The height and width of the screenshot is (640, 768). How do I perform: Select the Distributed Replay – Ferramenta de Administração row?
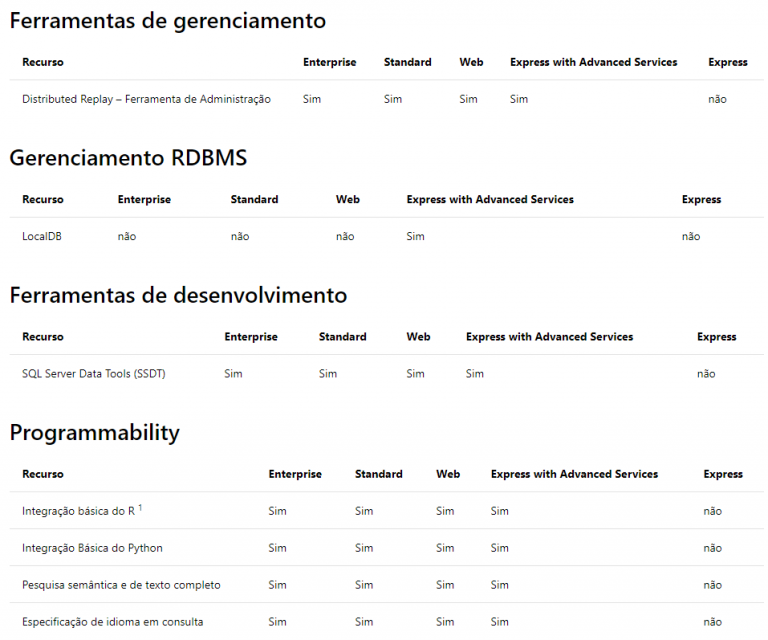click(386, 99)
